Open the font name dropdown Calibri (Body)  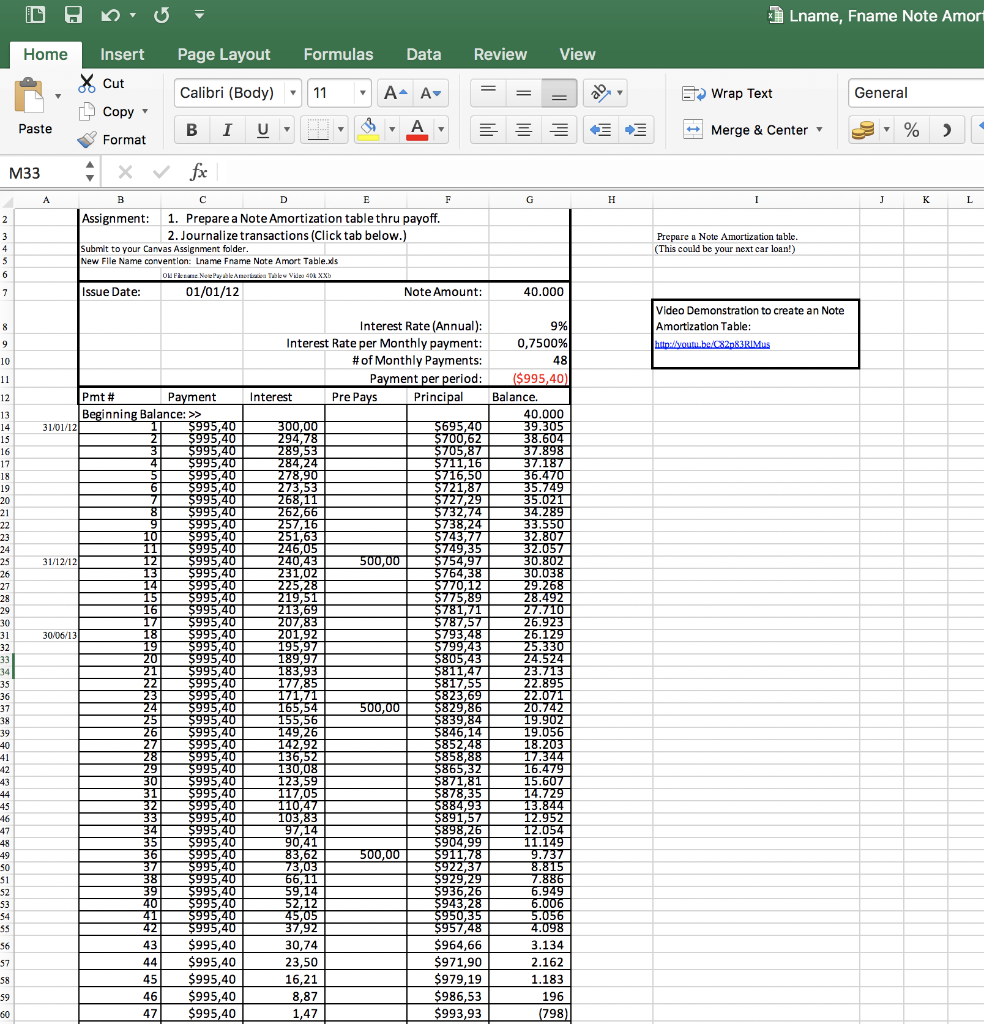point(293,93)
